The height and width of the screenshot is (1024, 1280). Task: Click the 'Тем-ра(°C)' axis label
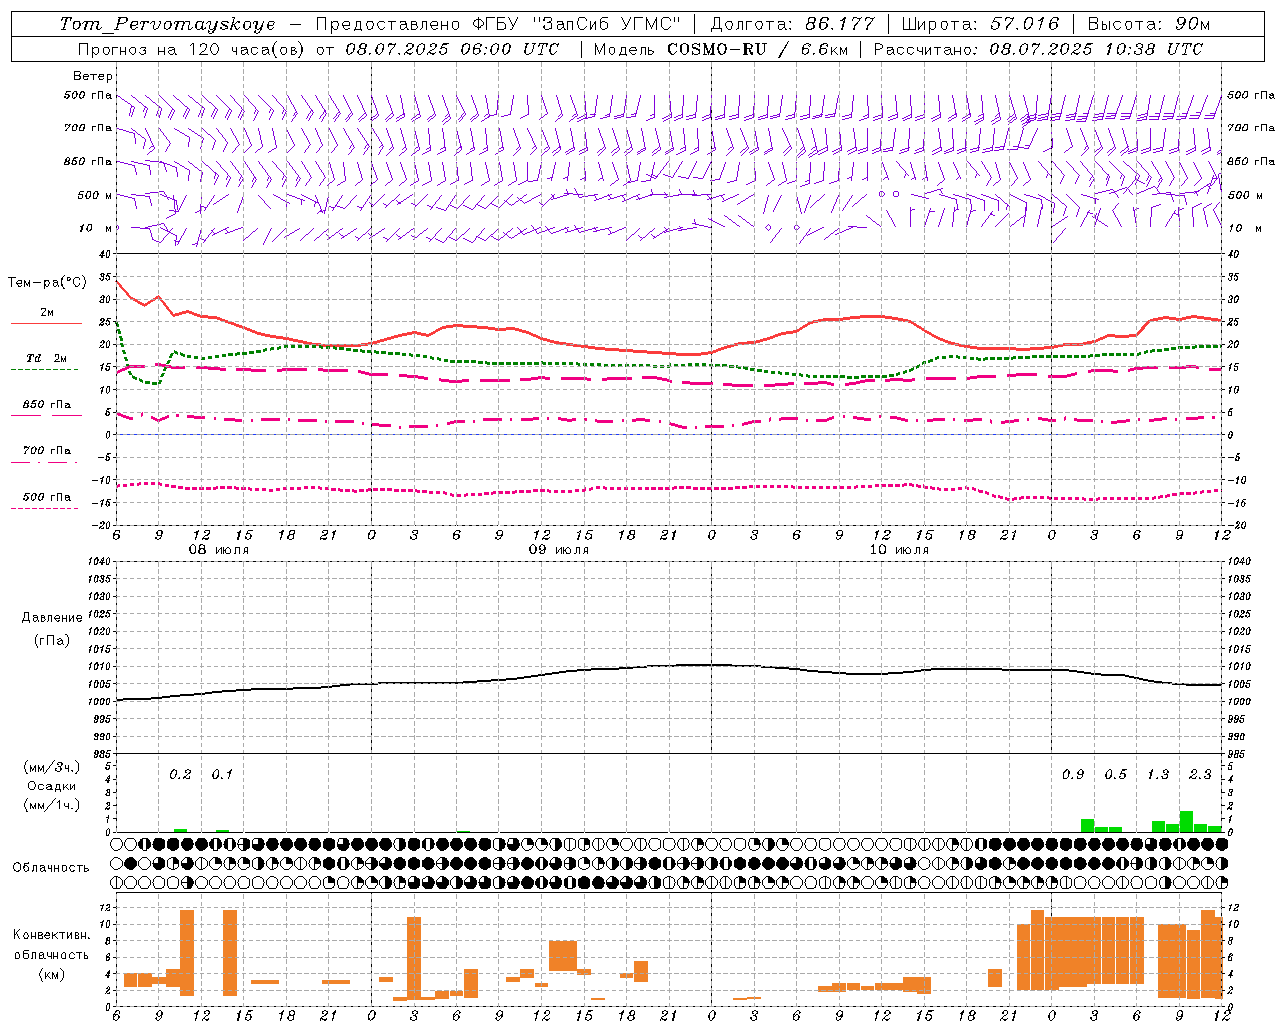click(x=47, y=283)
